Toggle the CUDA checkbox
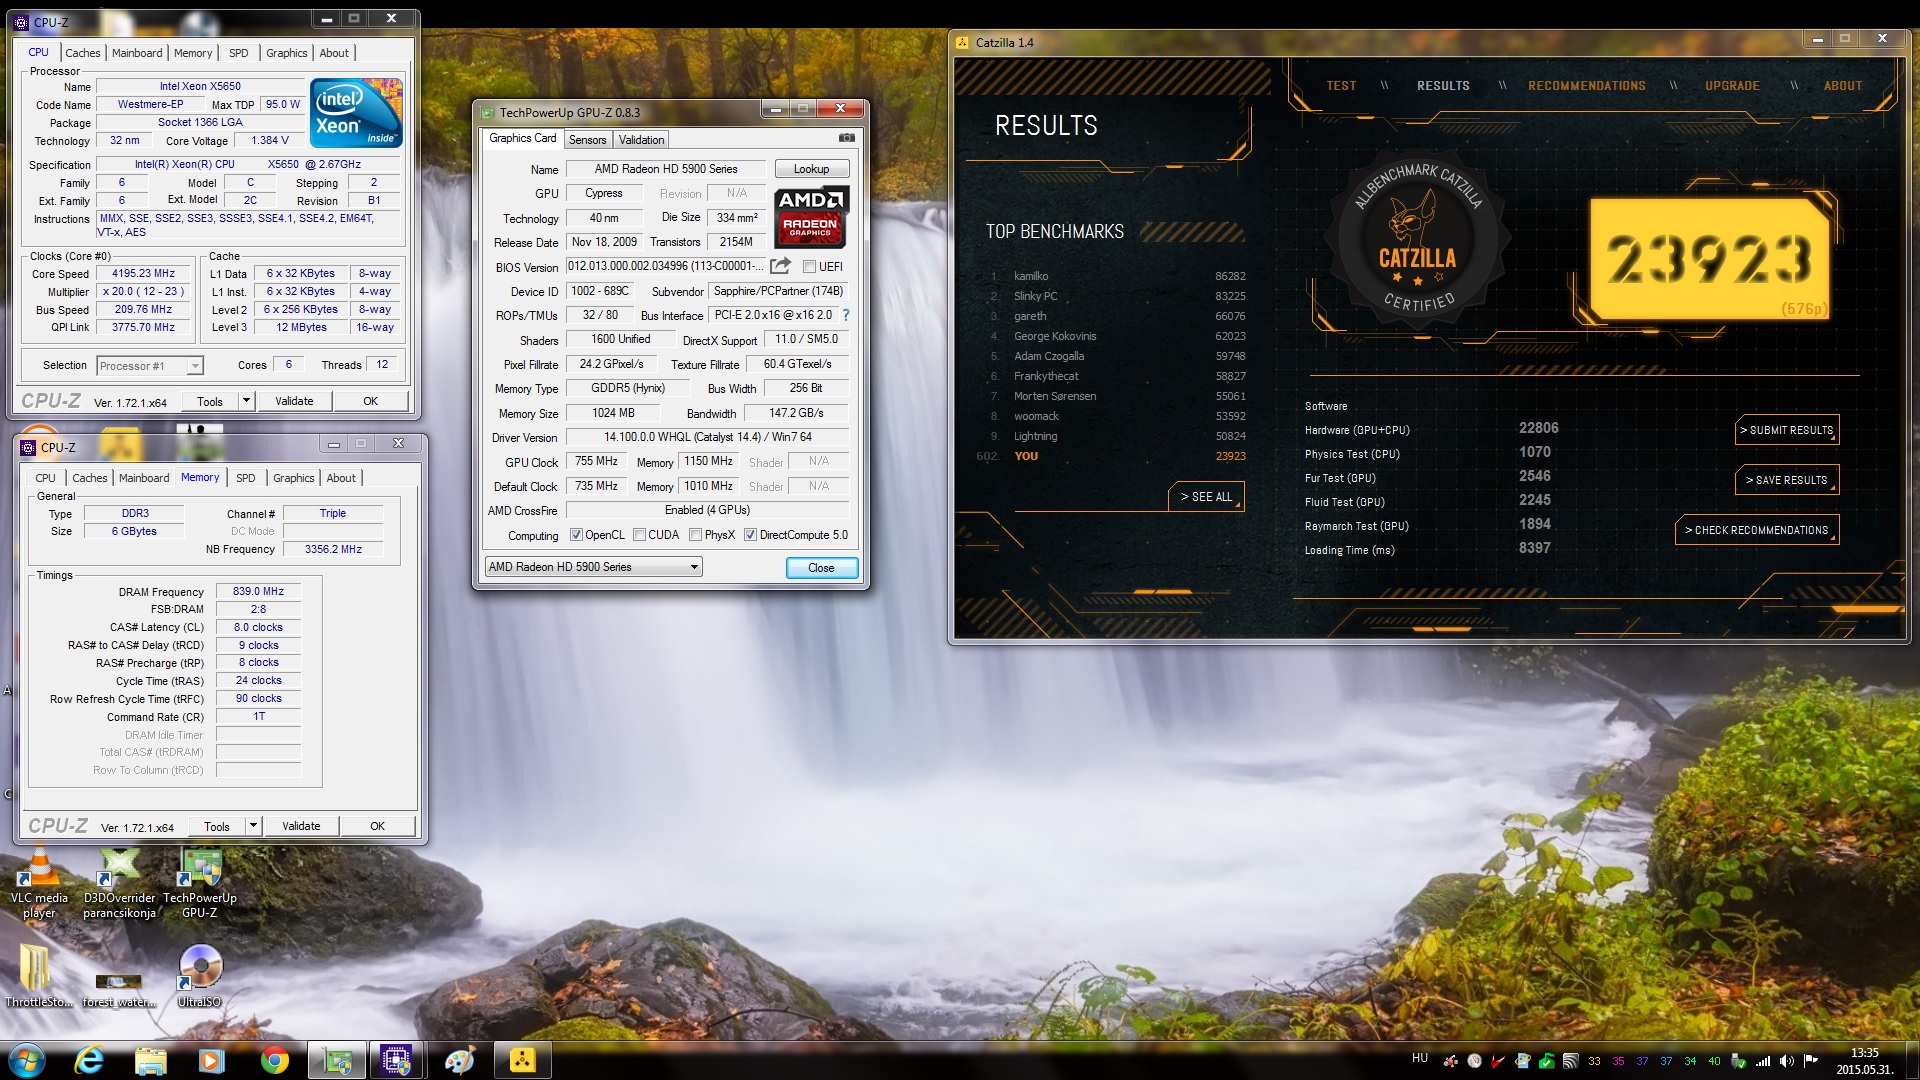Viewport: 1920px width, 1080px height. (639, 535)
